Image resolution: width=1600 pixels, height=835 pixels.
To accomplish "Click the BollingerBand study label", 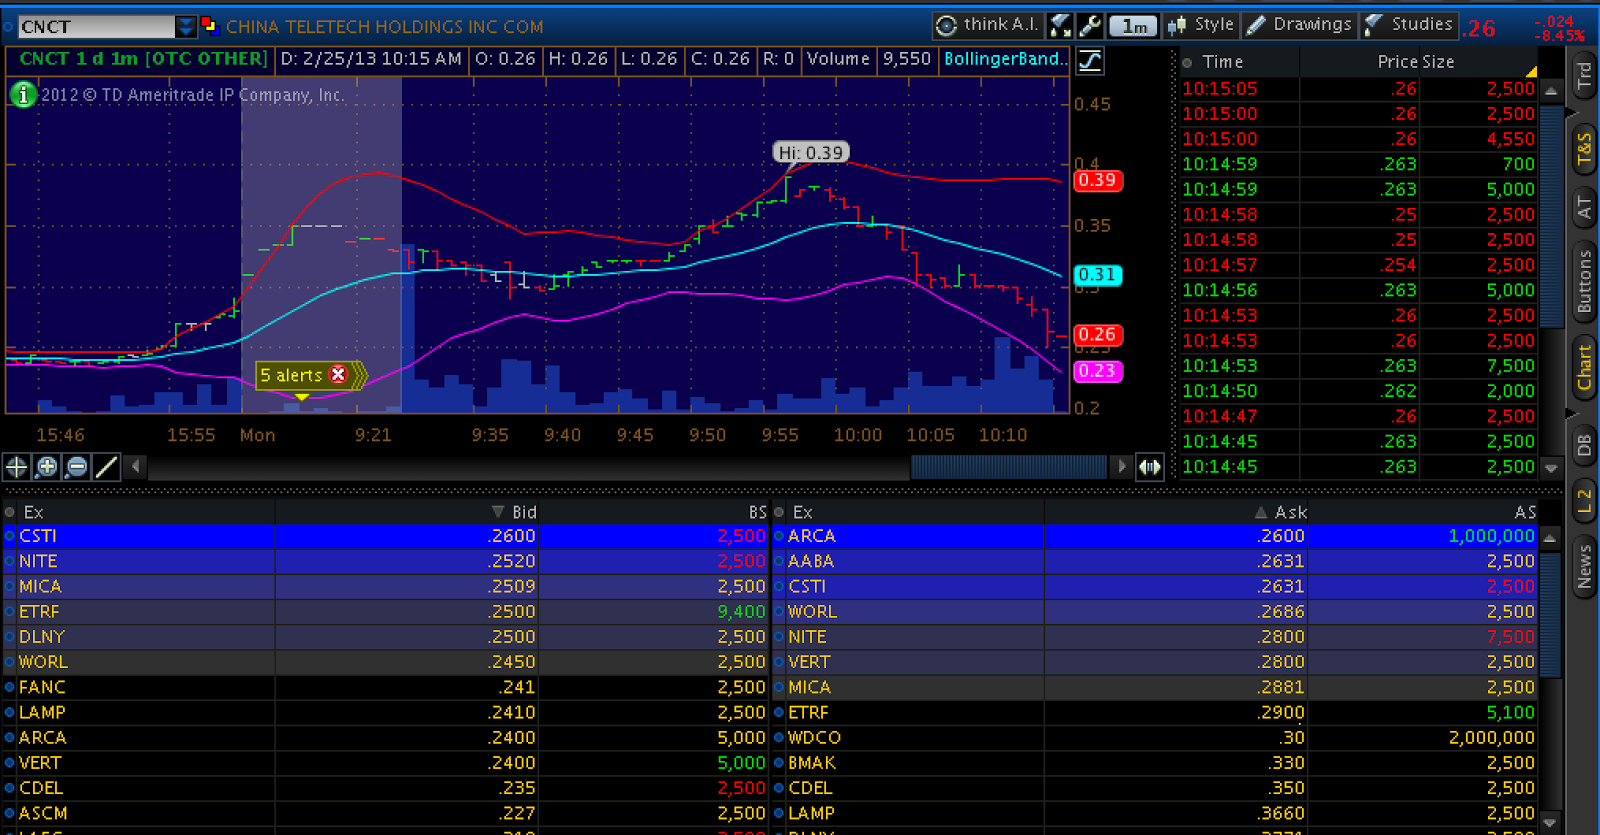I will (x=1004, y=59).
